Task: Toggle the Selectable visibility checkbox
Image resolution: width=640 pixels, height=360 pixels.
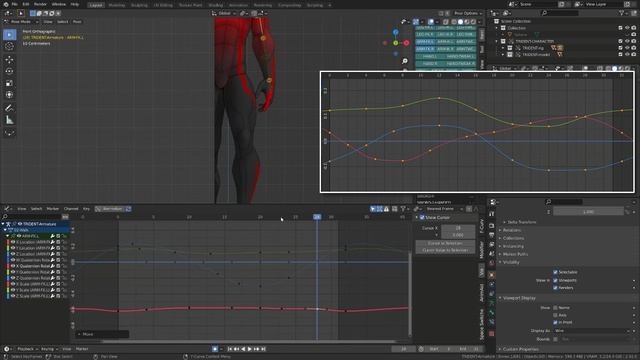Action: 555,272
